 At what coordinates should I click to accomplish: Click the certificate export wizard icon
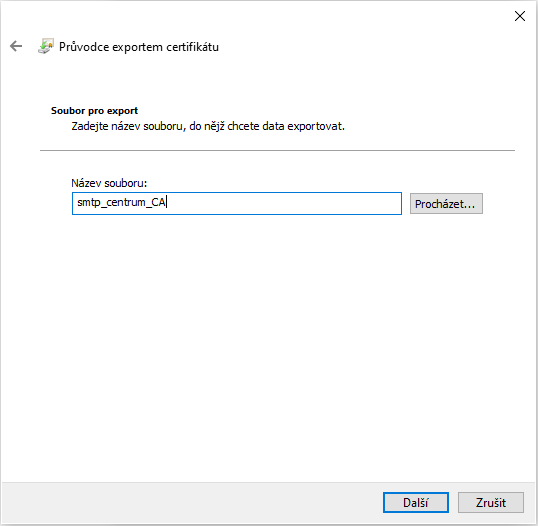(46, 46)
